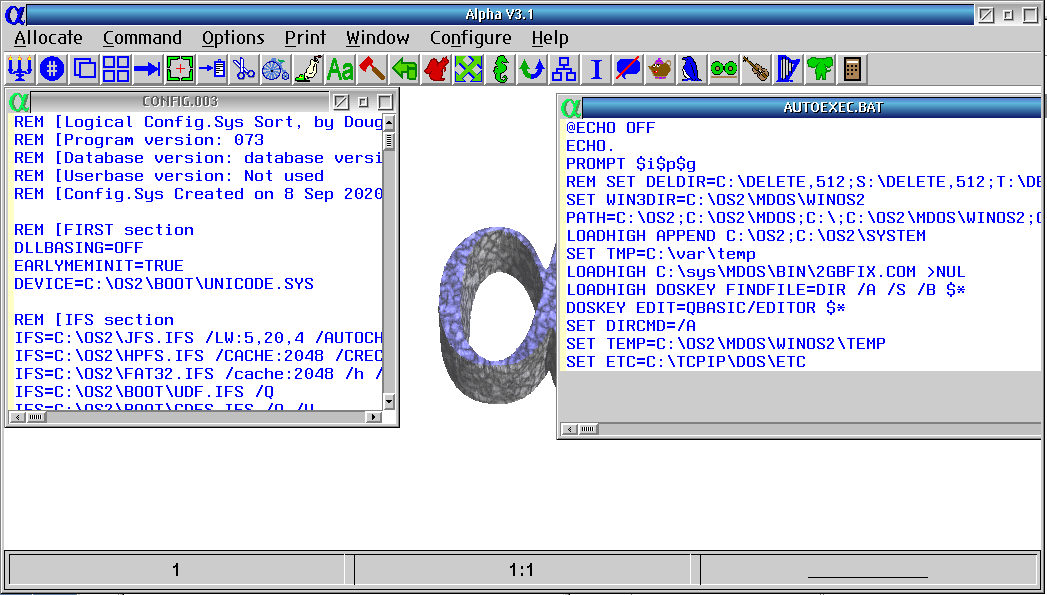Screen dimensions: 1047x595
Task: Click the blue I-beam cursor icon
Action: click(x=596, y=69)
